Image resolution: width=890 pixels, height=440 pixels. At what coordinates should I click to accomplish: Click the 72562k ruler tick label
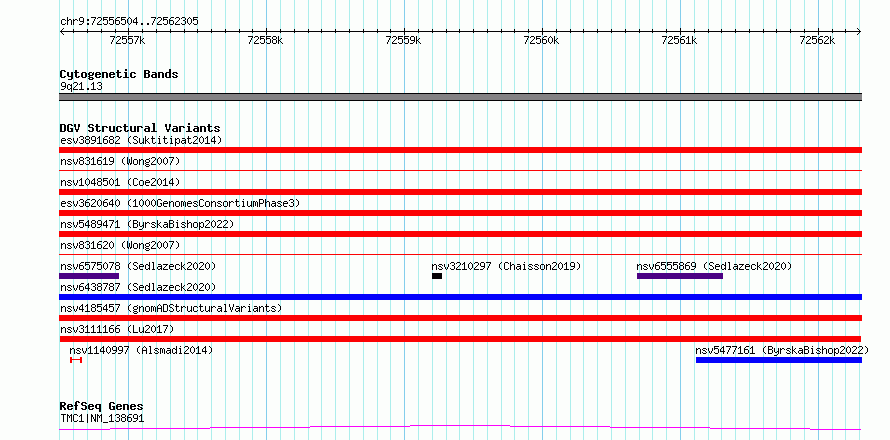click(817, 40)
